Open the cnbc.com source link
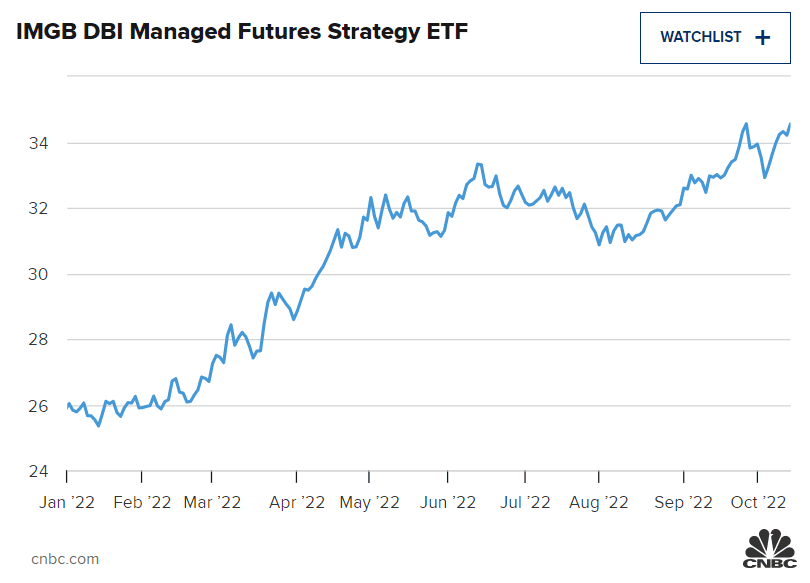 (x=65, y=559)
